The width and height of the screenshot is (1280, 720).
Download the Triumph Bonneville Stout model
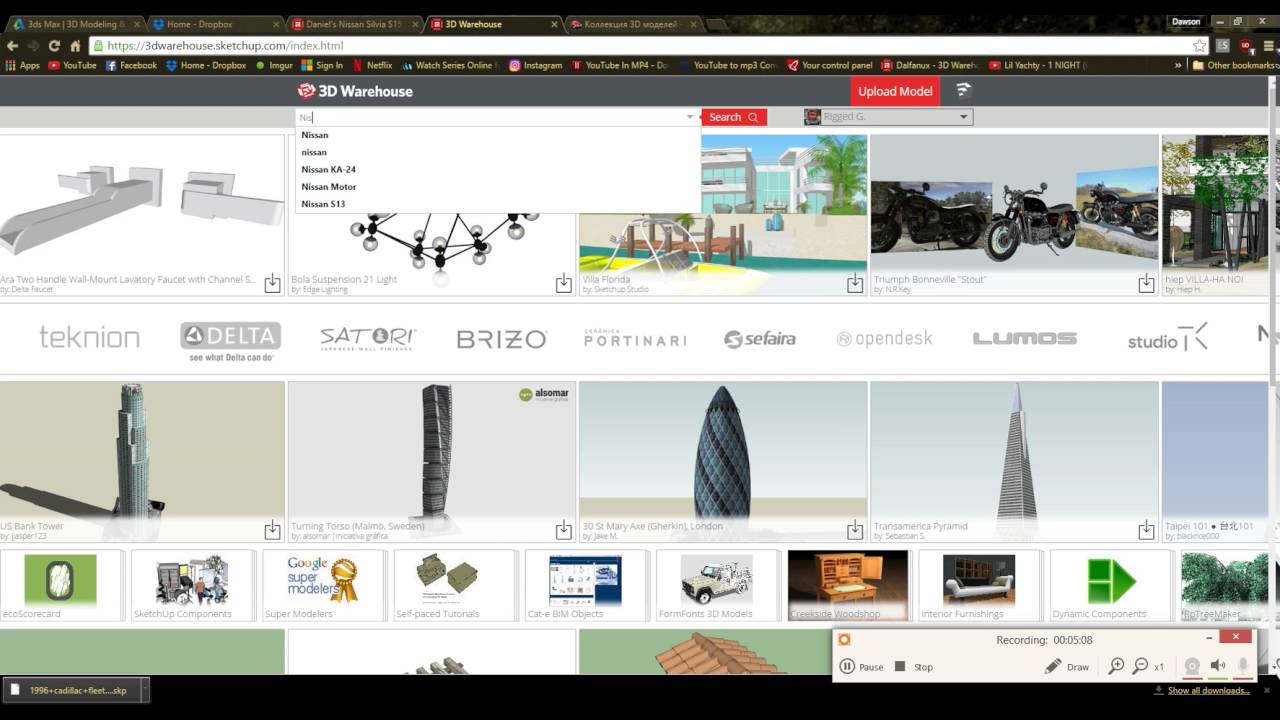(1146, 284)
